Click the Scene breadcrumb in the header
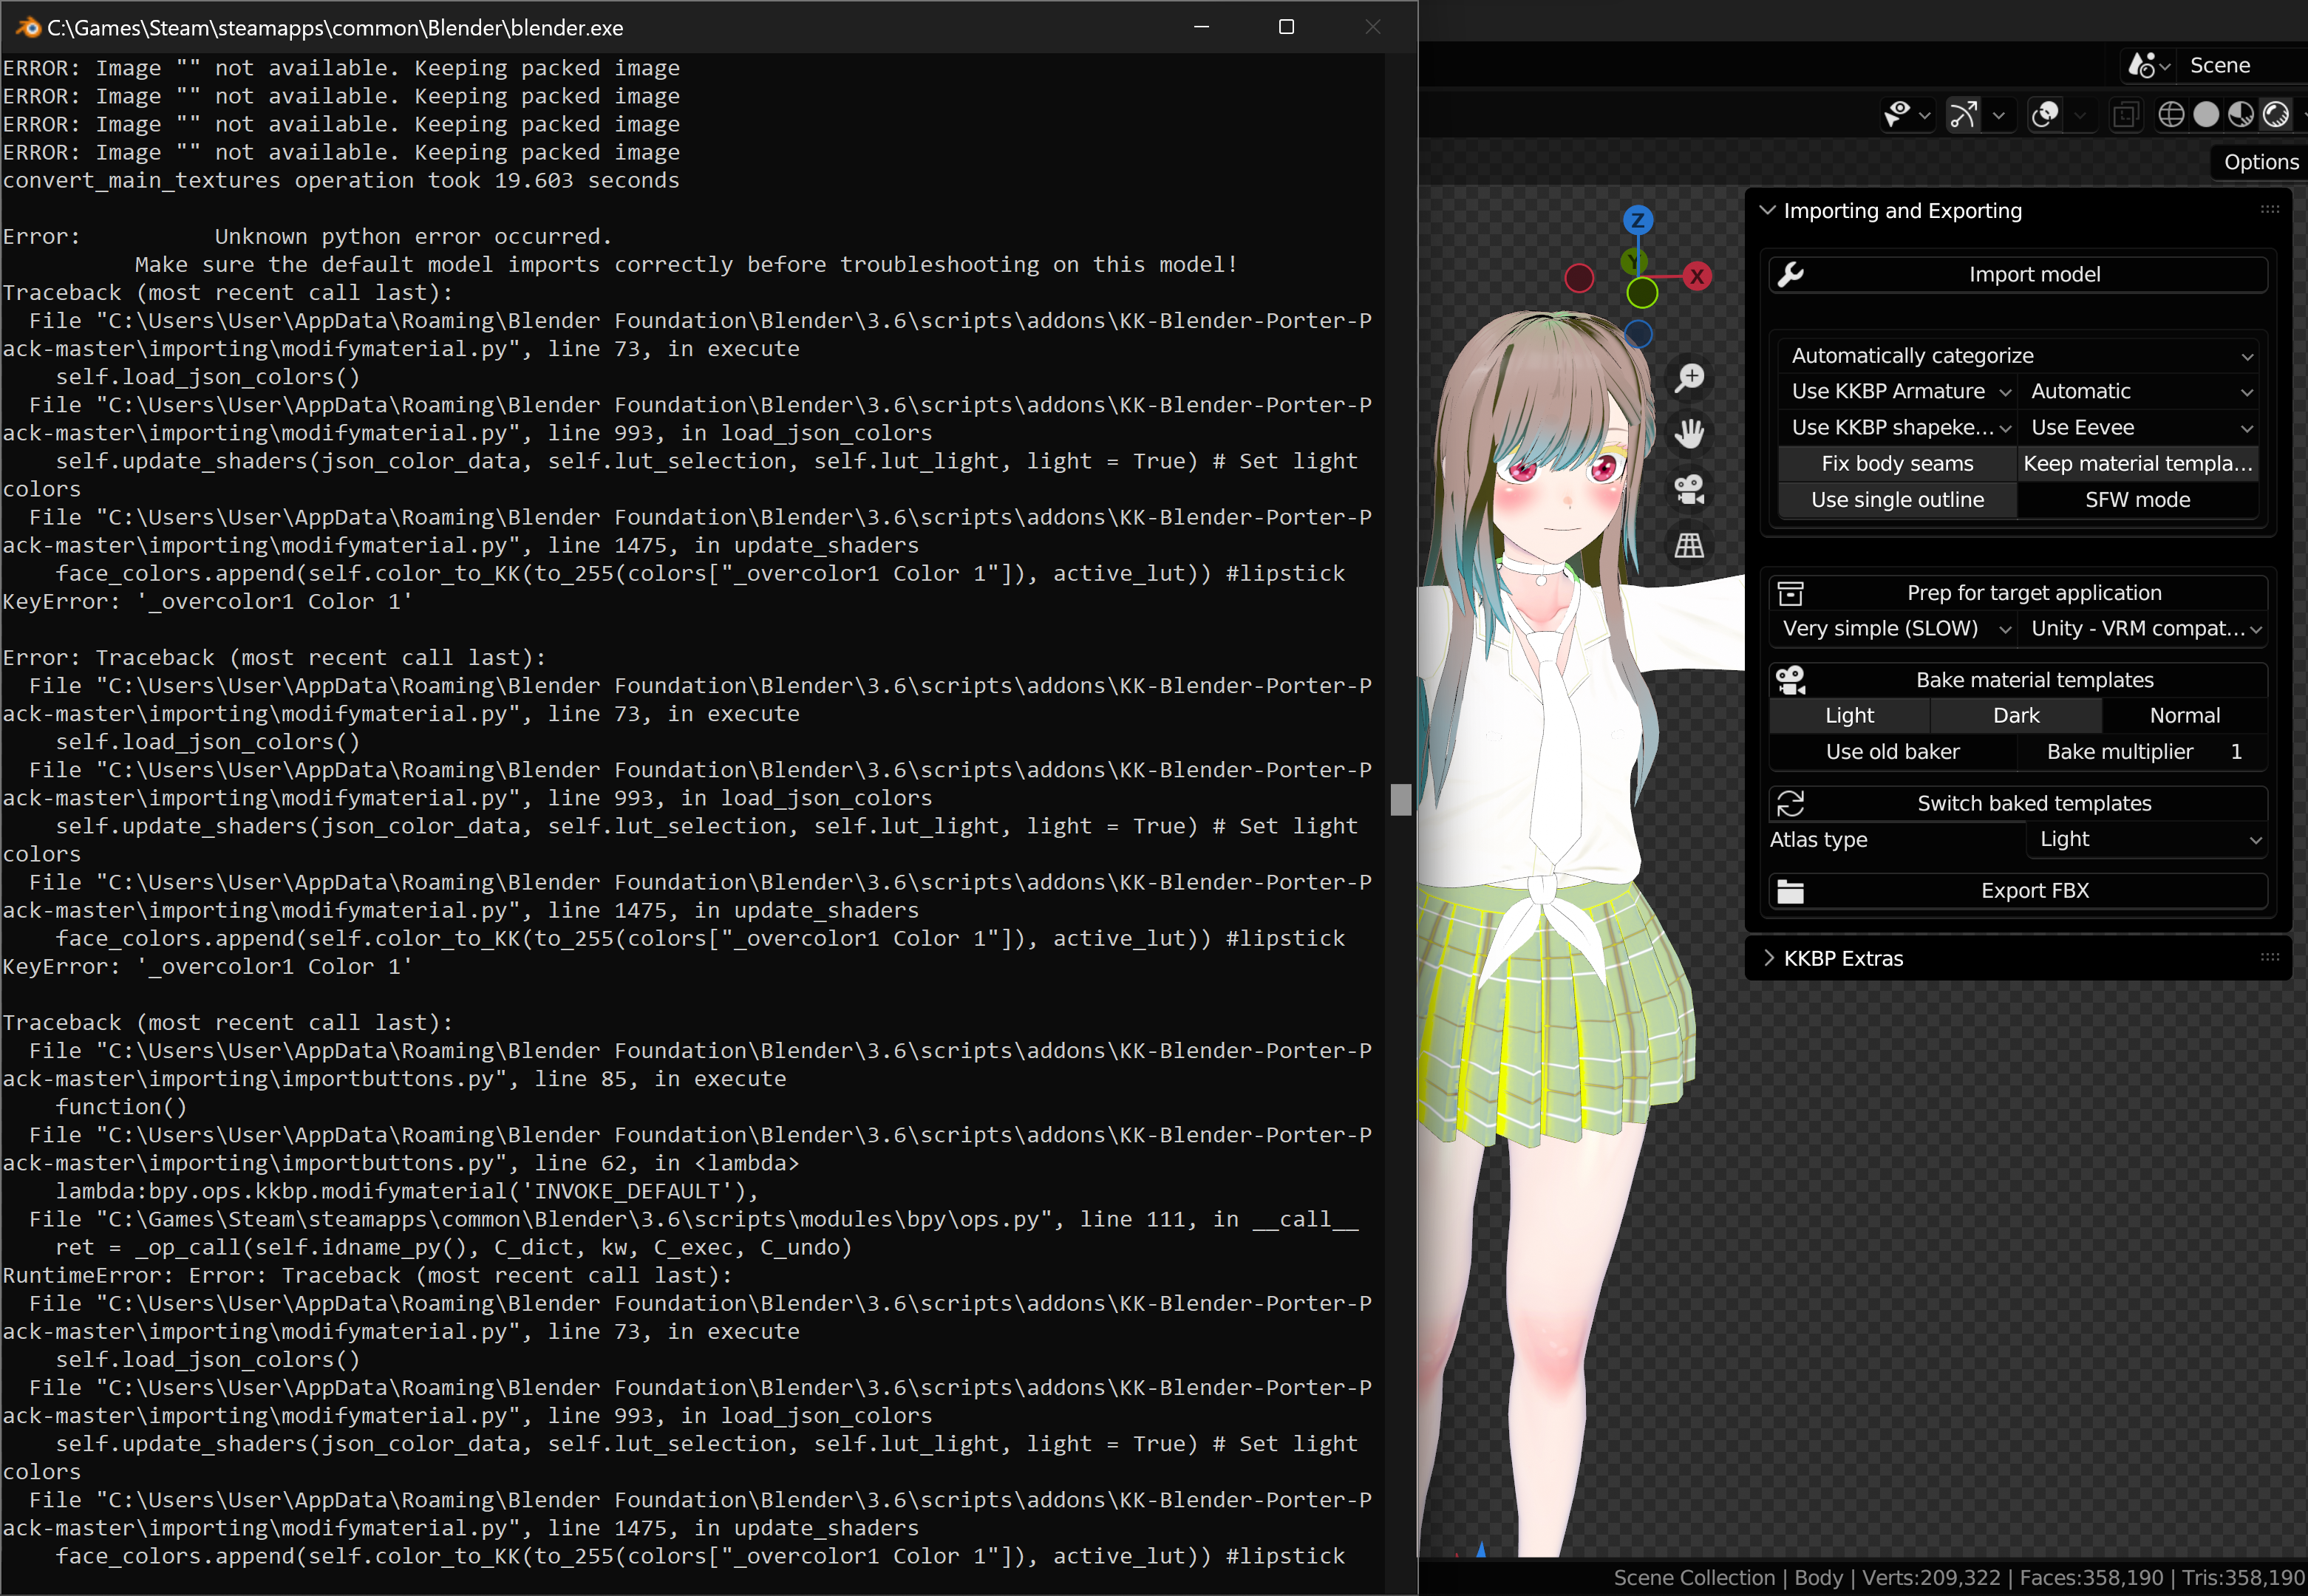2308x1596 pixels. coord(2220,65)
